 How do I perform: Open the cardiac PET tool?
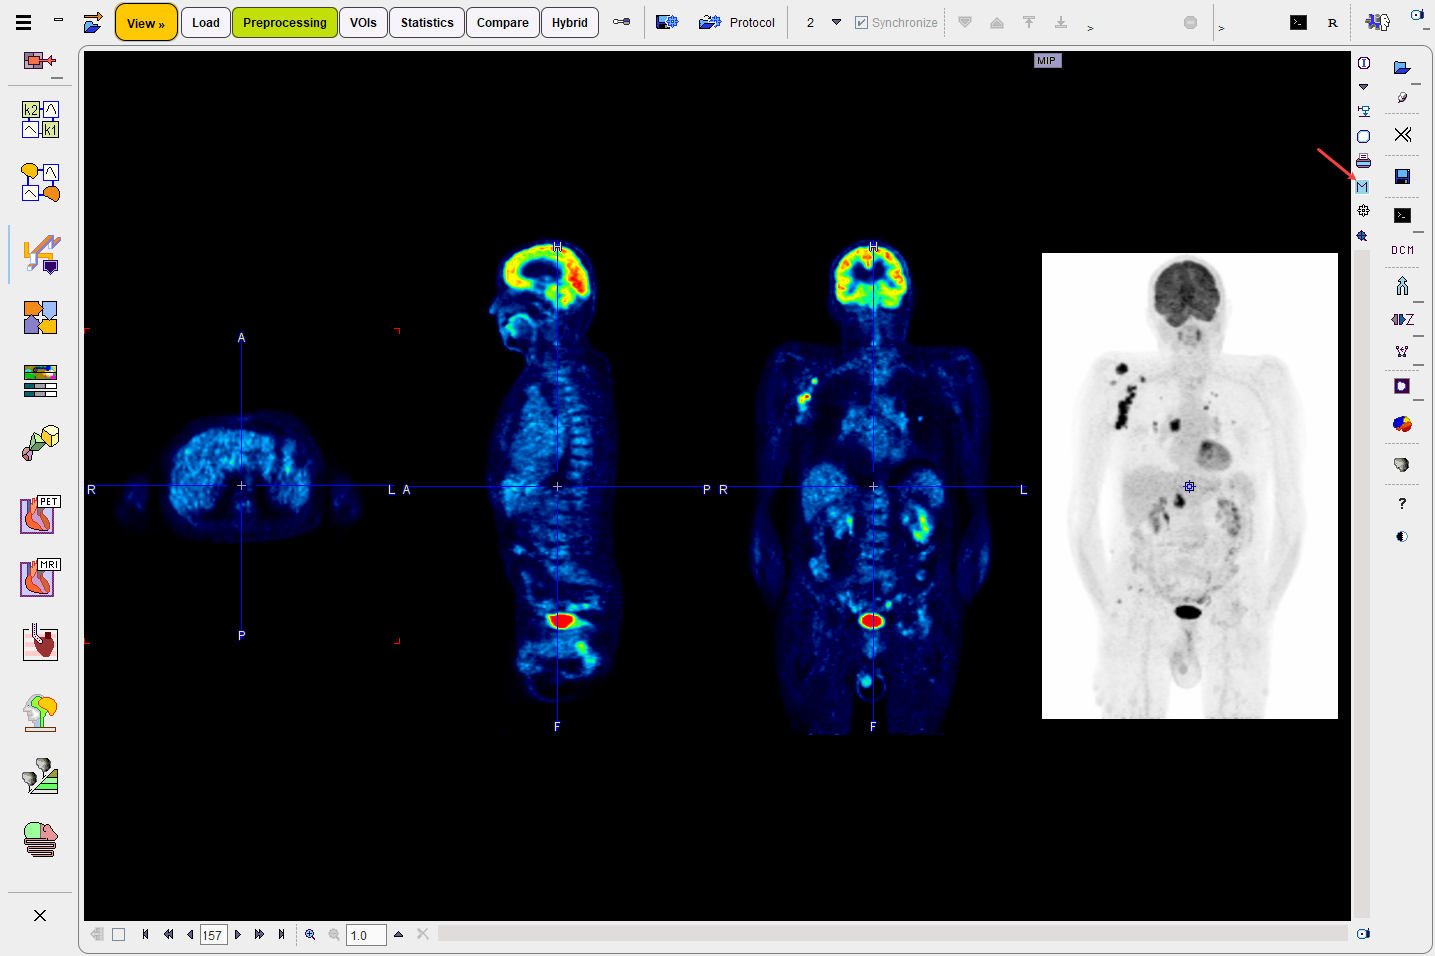pos(41,515)
